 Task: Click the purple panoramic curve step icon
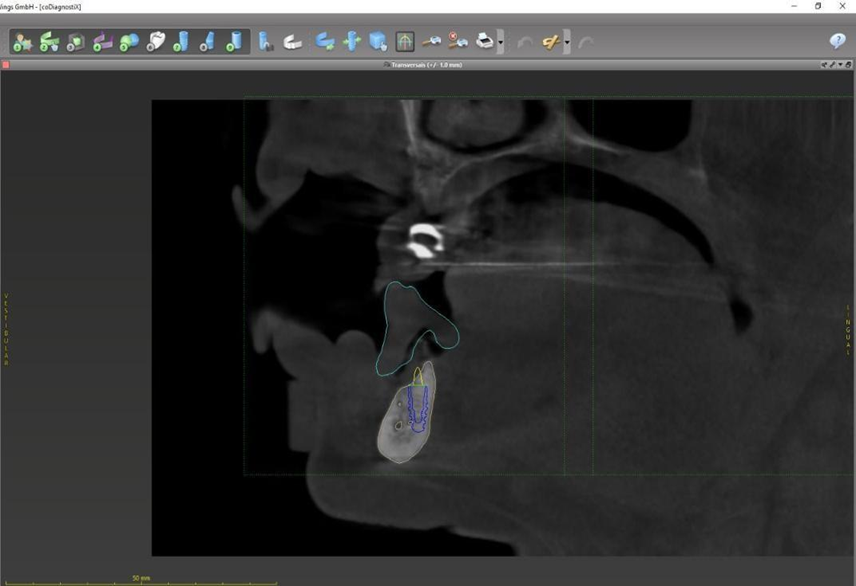click(x=102, y=42)
